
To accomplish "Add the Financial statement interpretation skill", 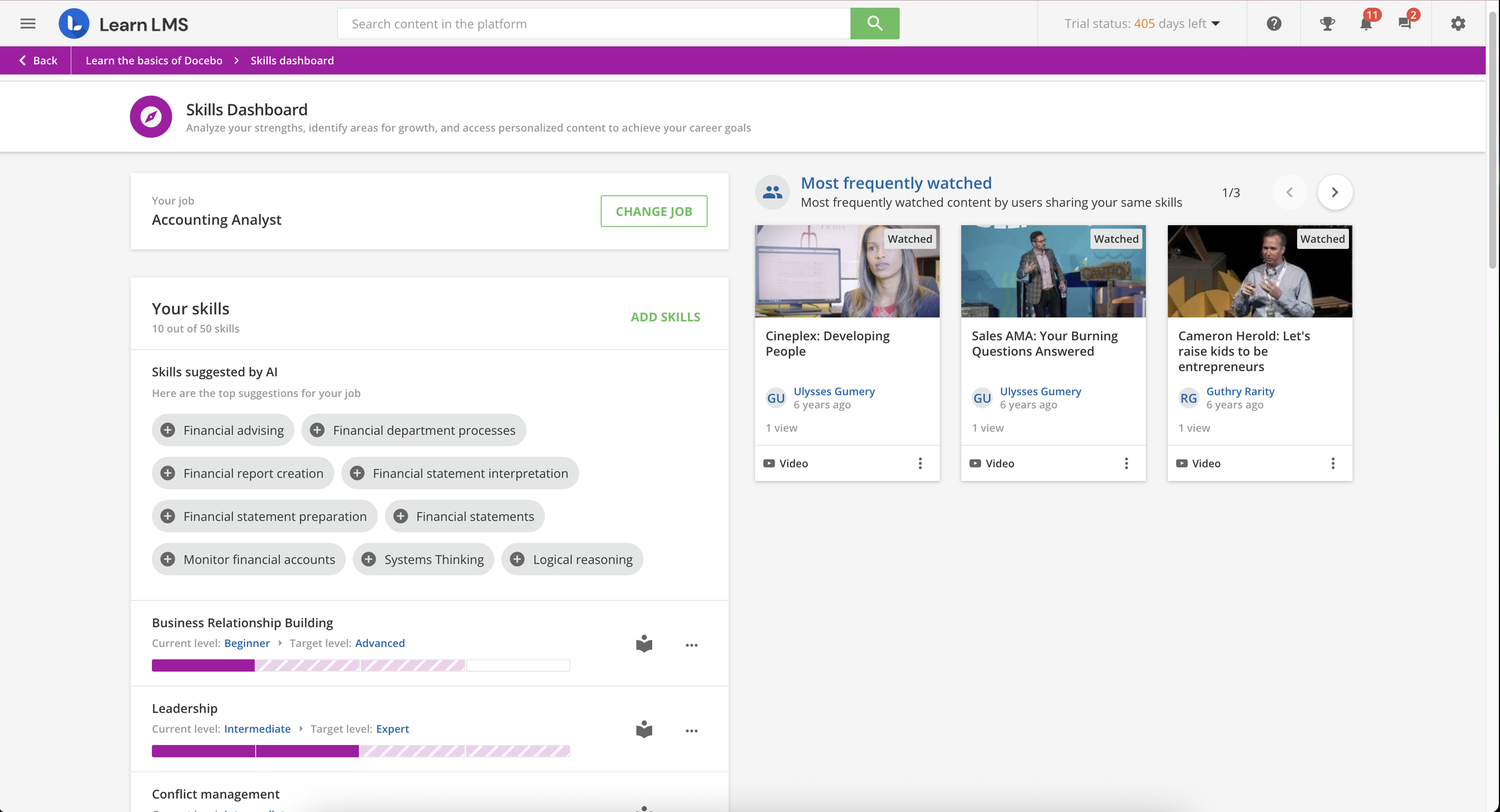I will point(460,473).
